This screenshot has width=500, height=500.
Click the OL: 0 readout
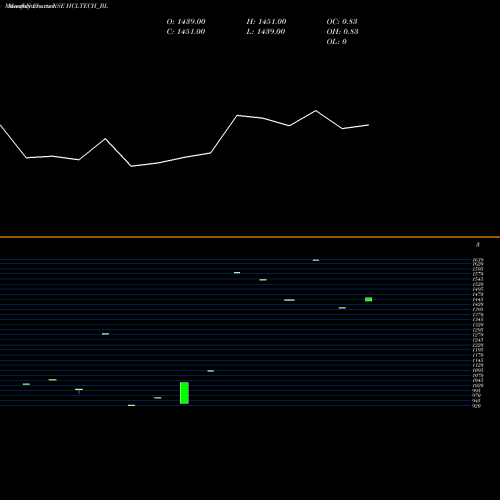tap(337, 42)
